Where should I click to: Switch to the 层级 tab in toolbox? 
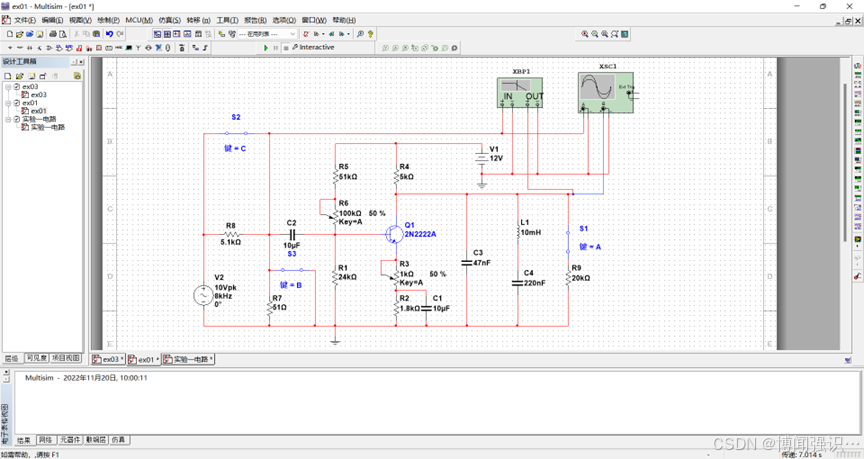click(12, 358)
